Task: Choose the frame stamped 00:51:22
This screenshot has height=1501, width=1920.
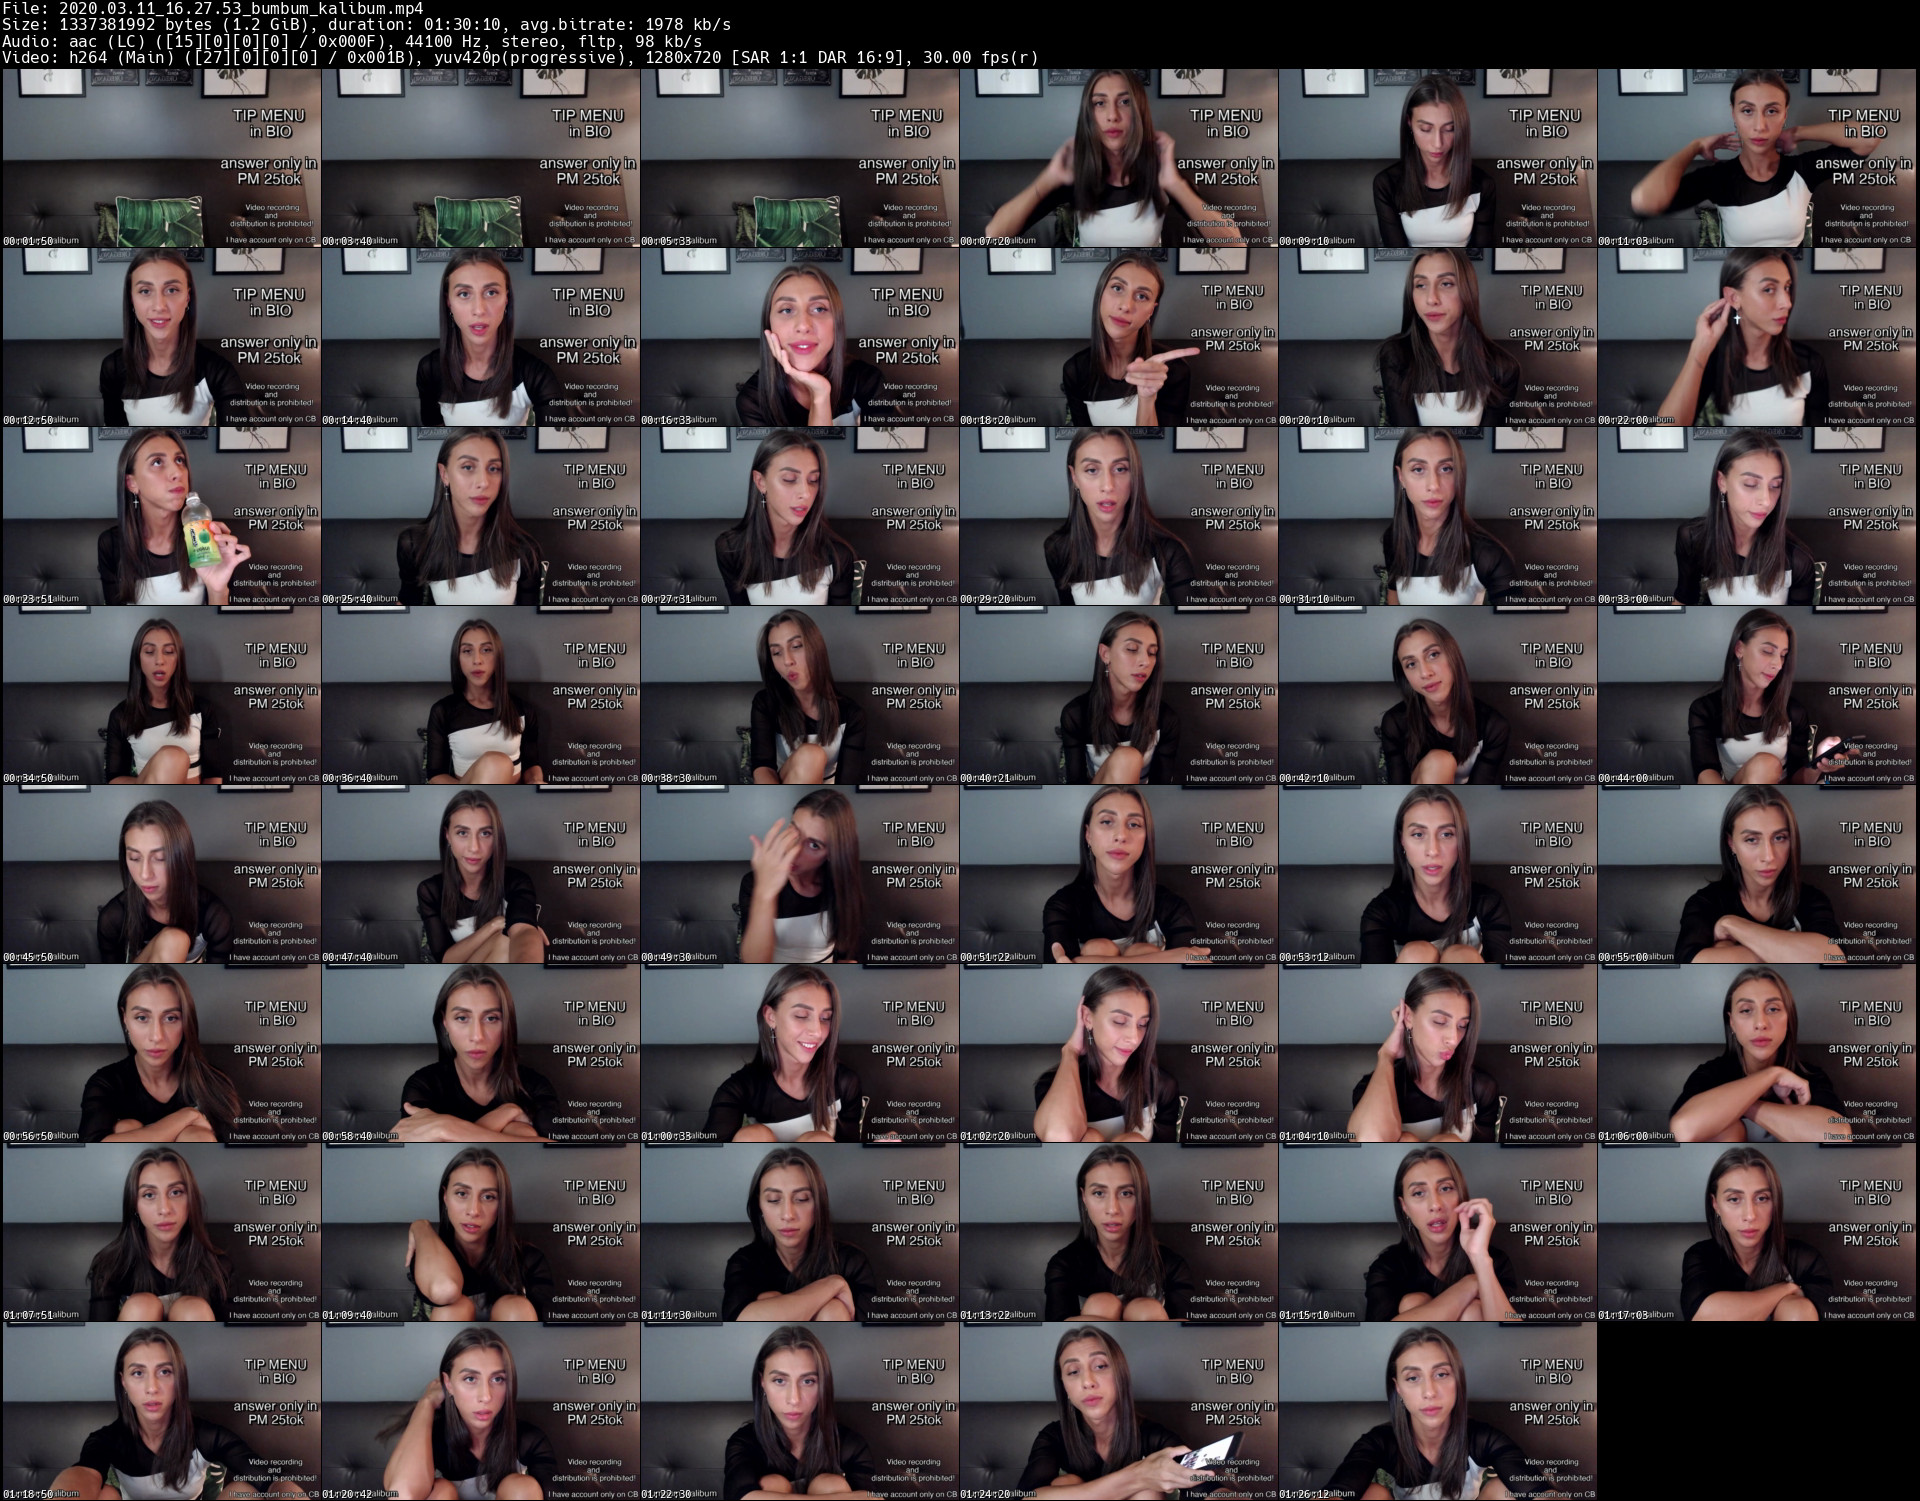Action: pos(1119,874)
